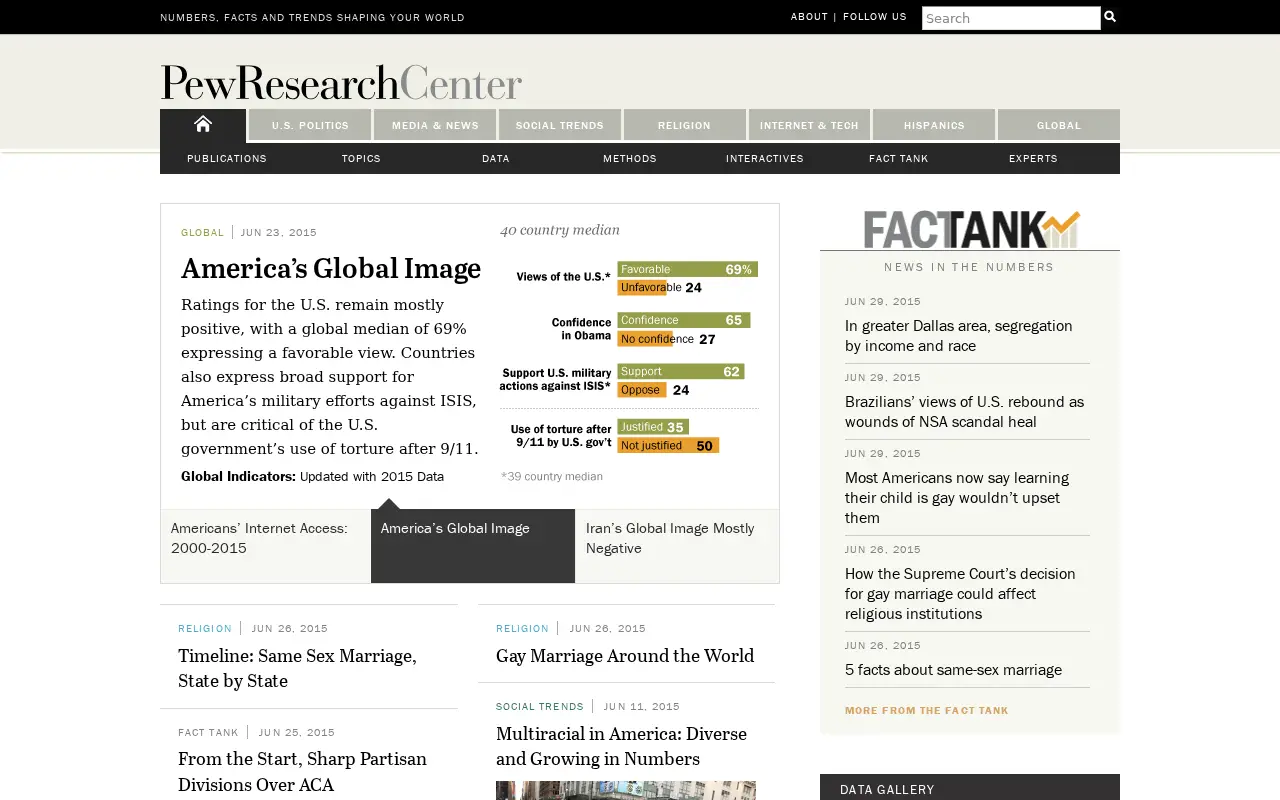1280x800 pixels.
Task: Open the America's Global Image headline
Action: [331, 268]
